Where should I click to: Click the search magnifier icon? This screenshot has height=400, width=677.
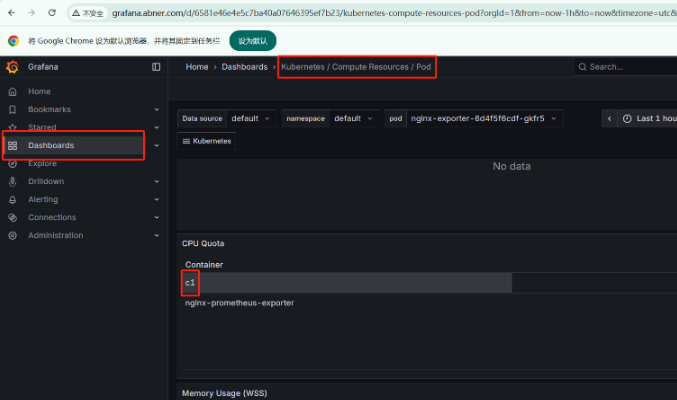pos(582,67)
